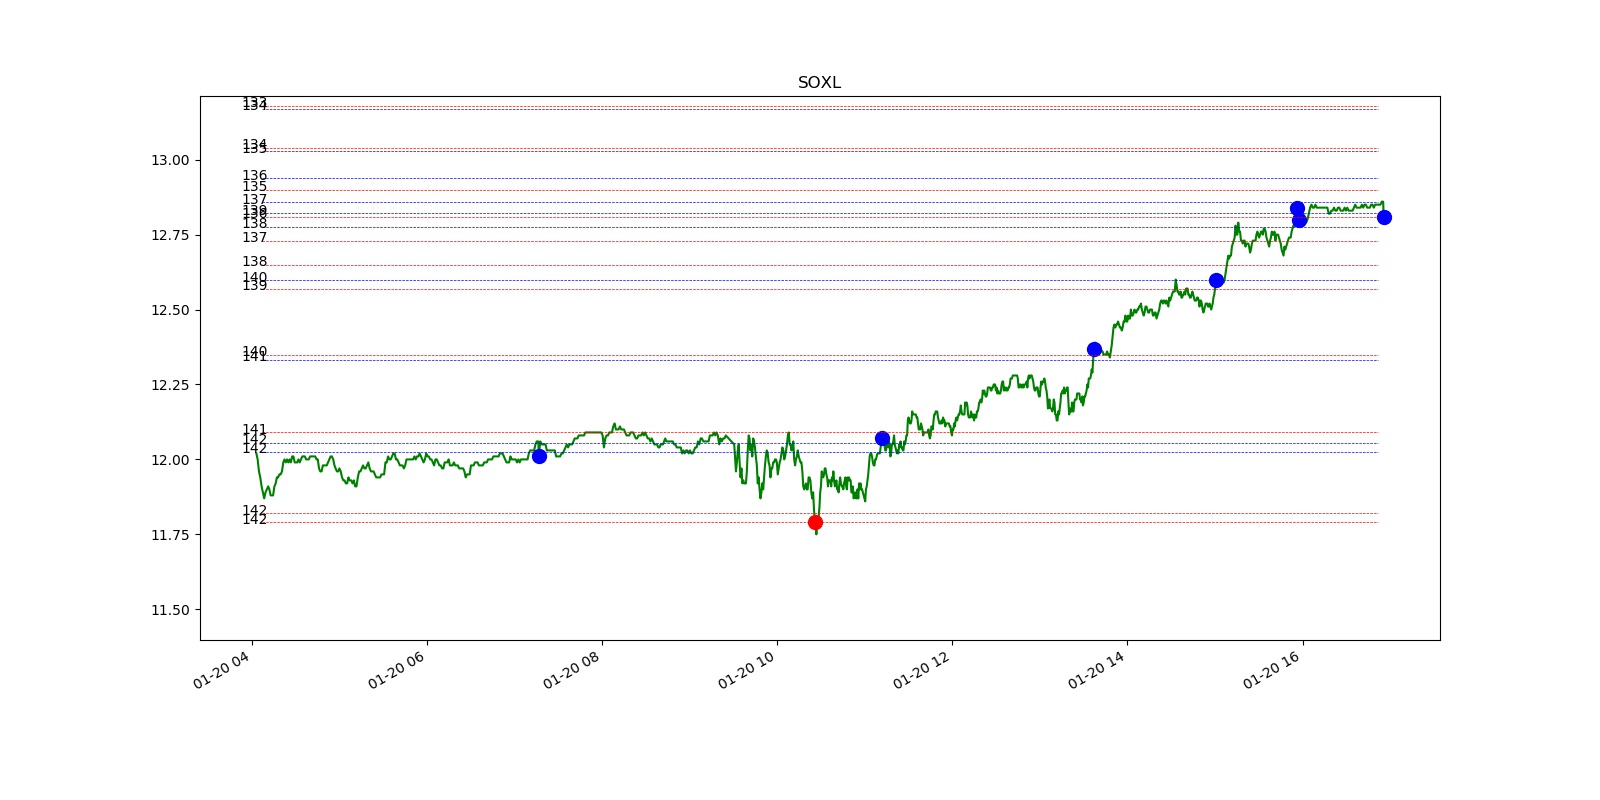Click the 13.00 y-axis tick label
1600x800 pixels.
[x=170, y=160]
